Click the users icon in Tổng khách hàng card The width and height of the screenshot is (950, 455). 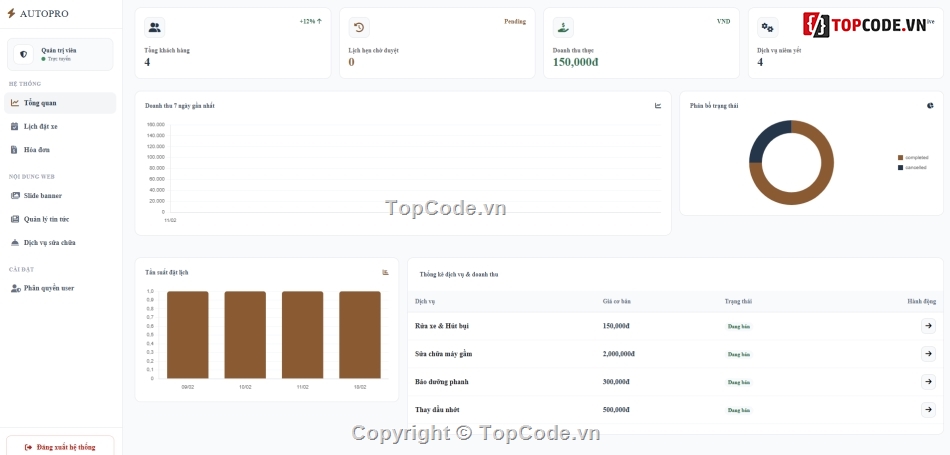tap(154, 27)
